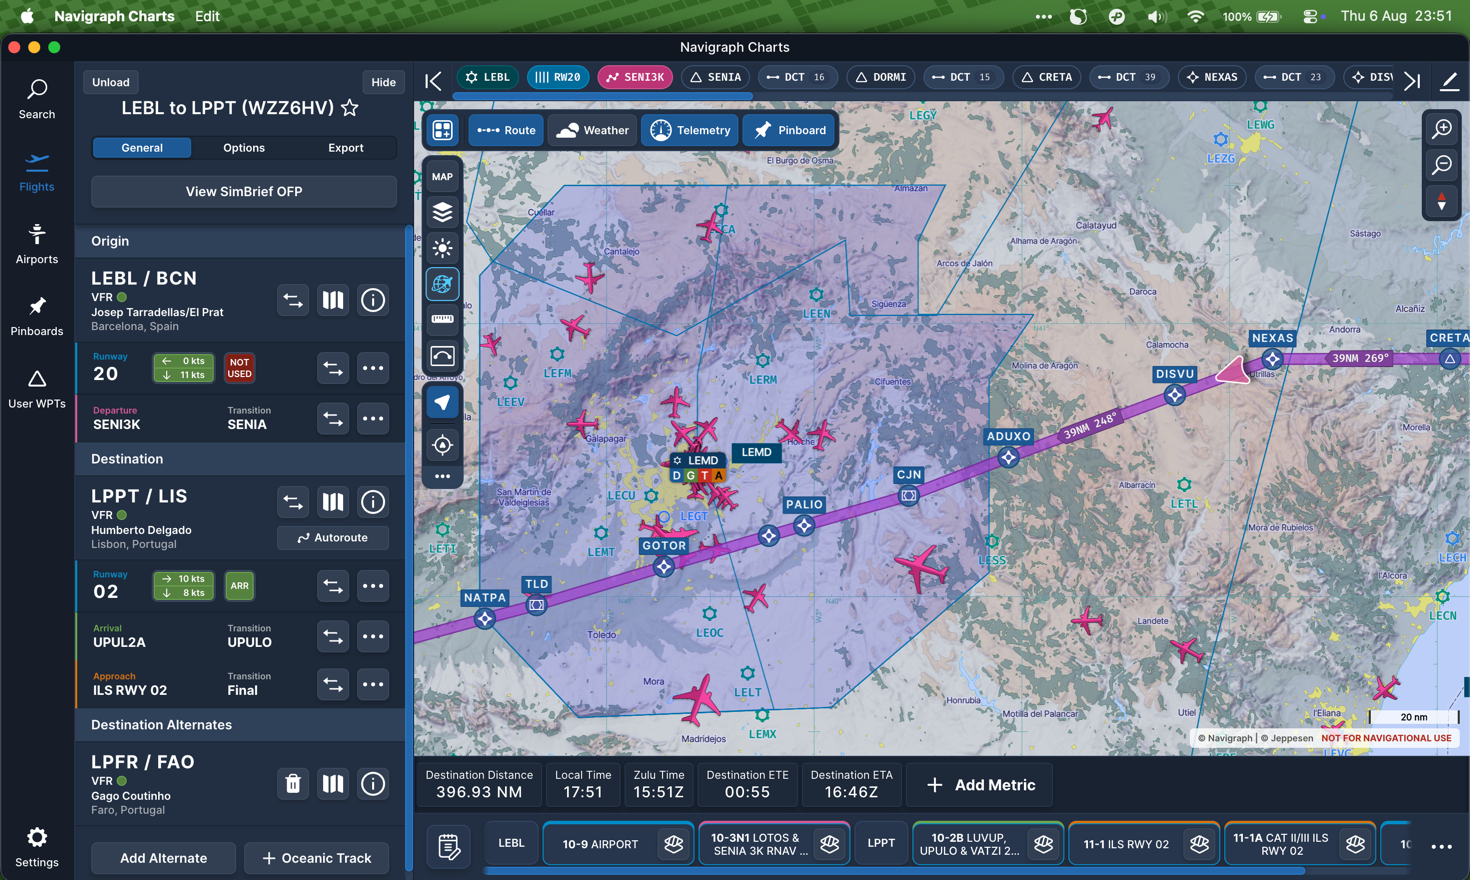Toggle the Telemetry panel
This screenshot has width=1470, height=880.
coord(690,130)
